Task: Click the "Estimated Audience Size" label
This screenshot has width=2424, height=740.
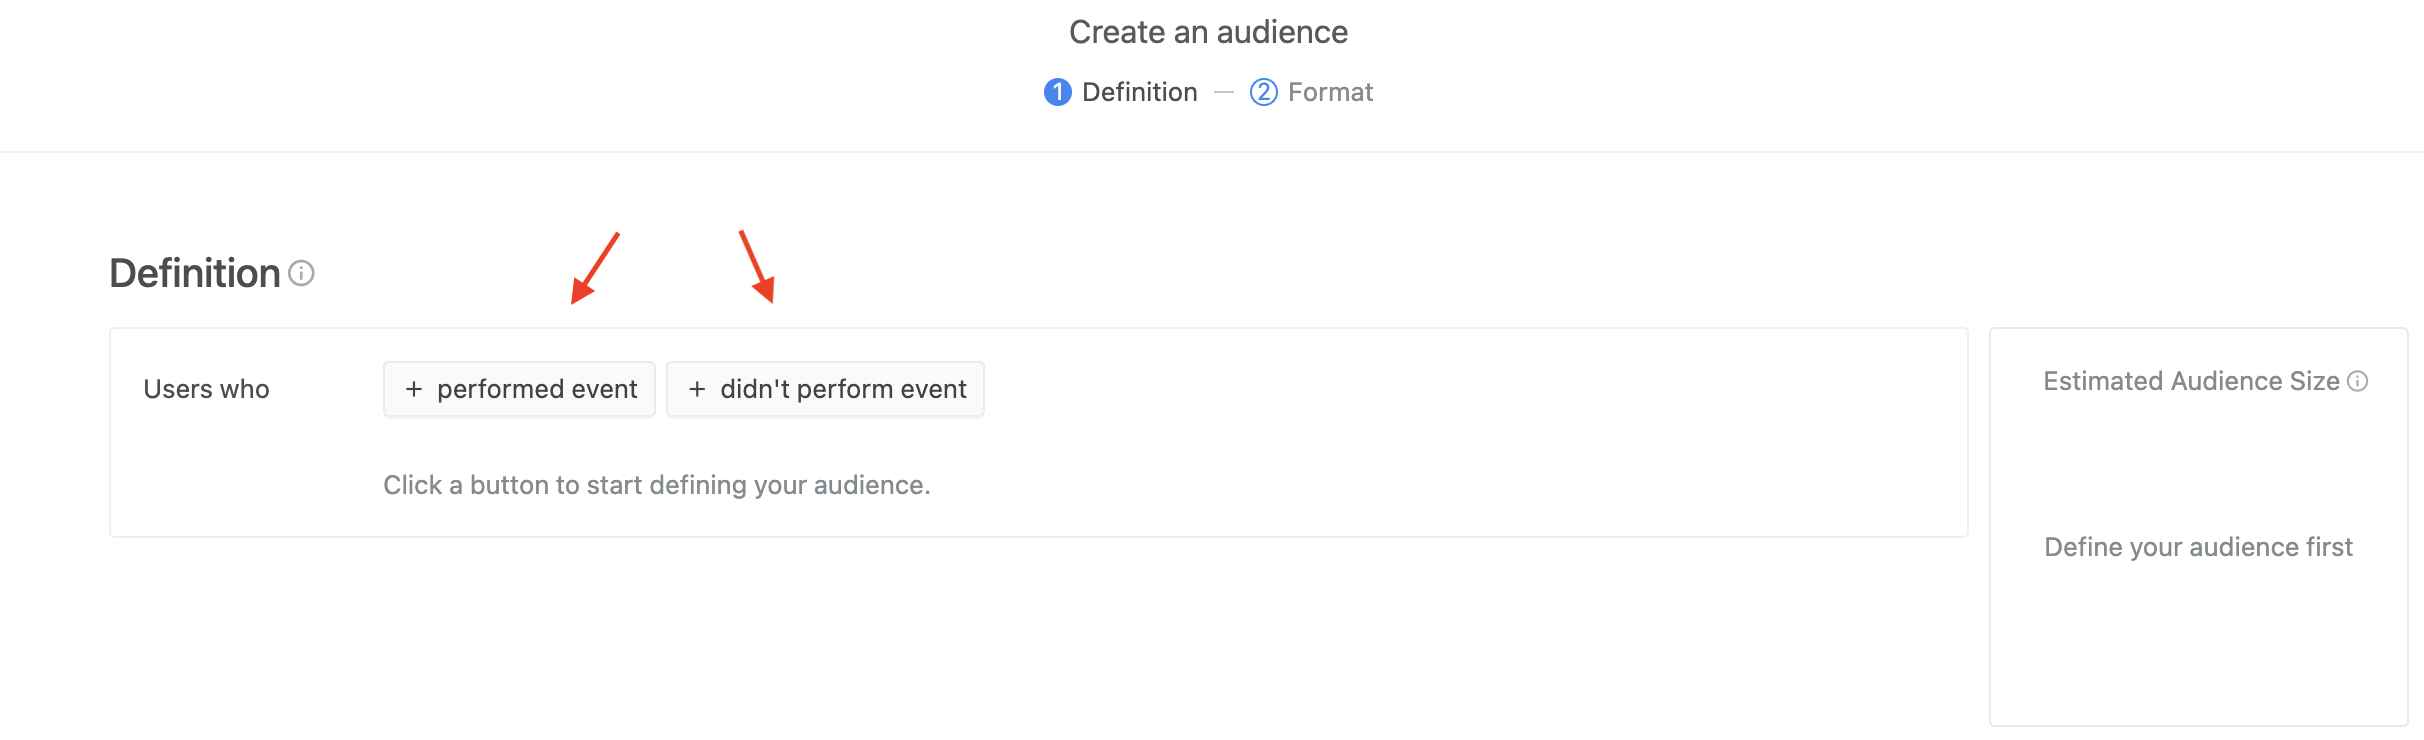Action: pos(2191,381)
